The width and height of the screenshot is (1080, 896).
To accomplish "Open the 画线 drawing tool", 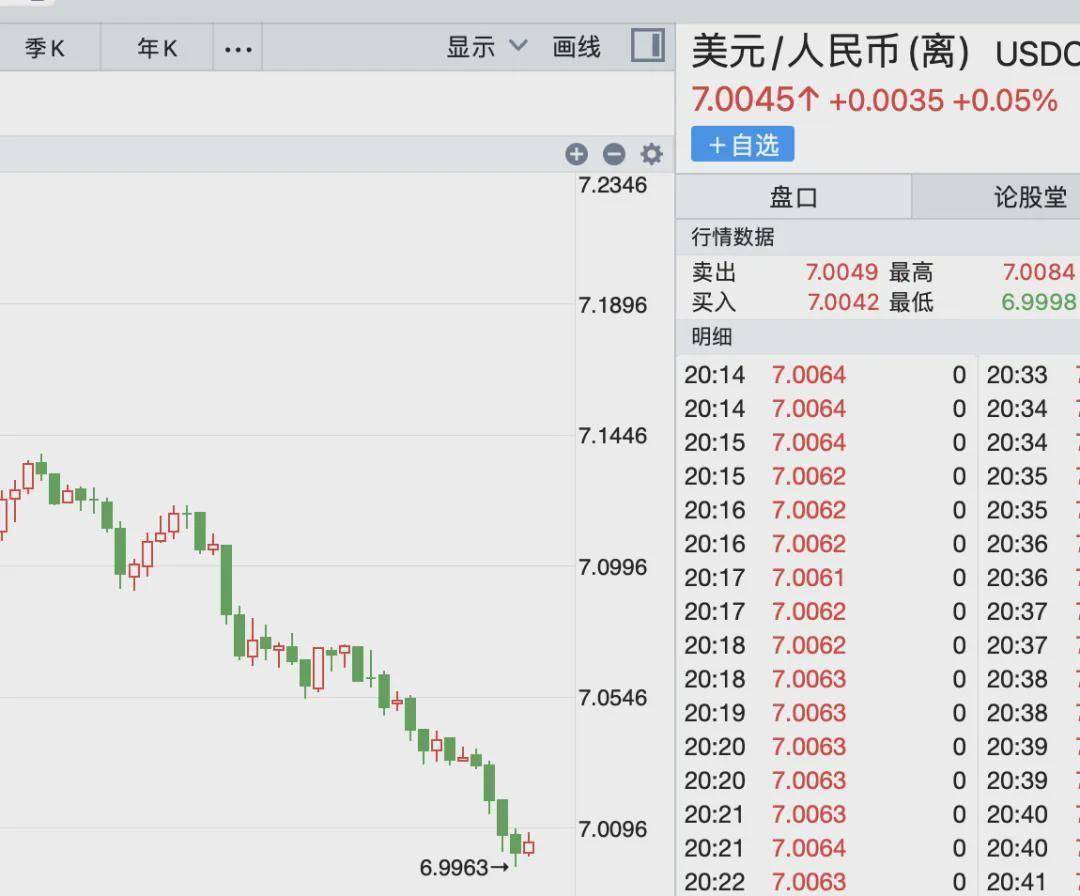I will (575, 47).
